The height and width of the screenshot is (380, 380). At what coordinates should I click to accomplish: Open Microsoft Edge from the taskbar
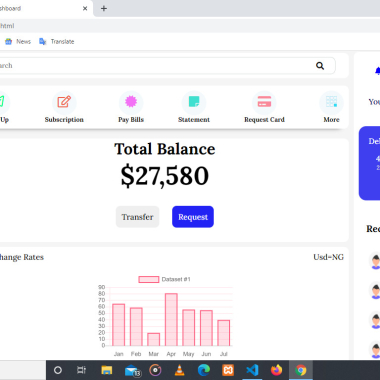pyautogui.click(x=204, y=370)
